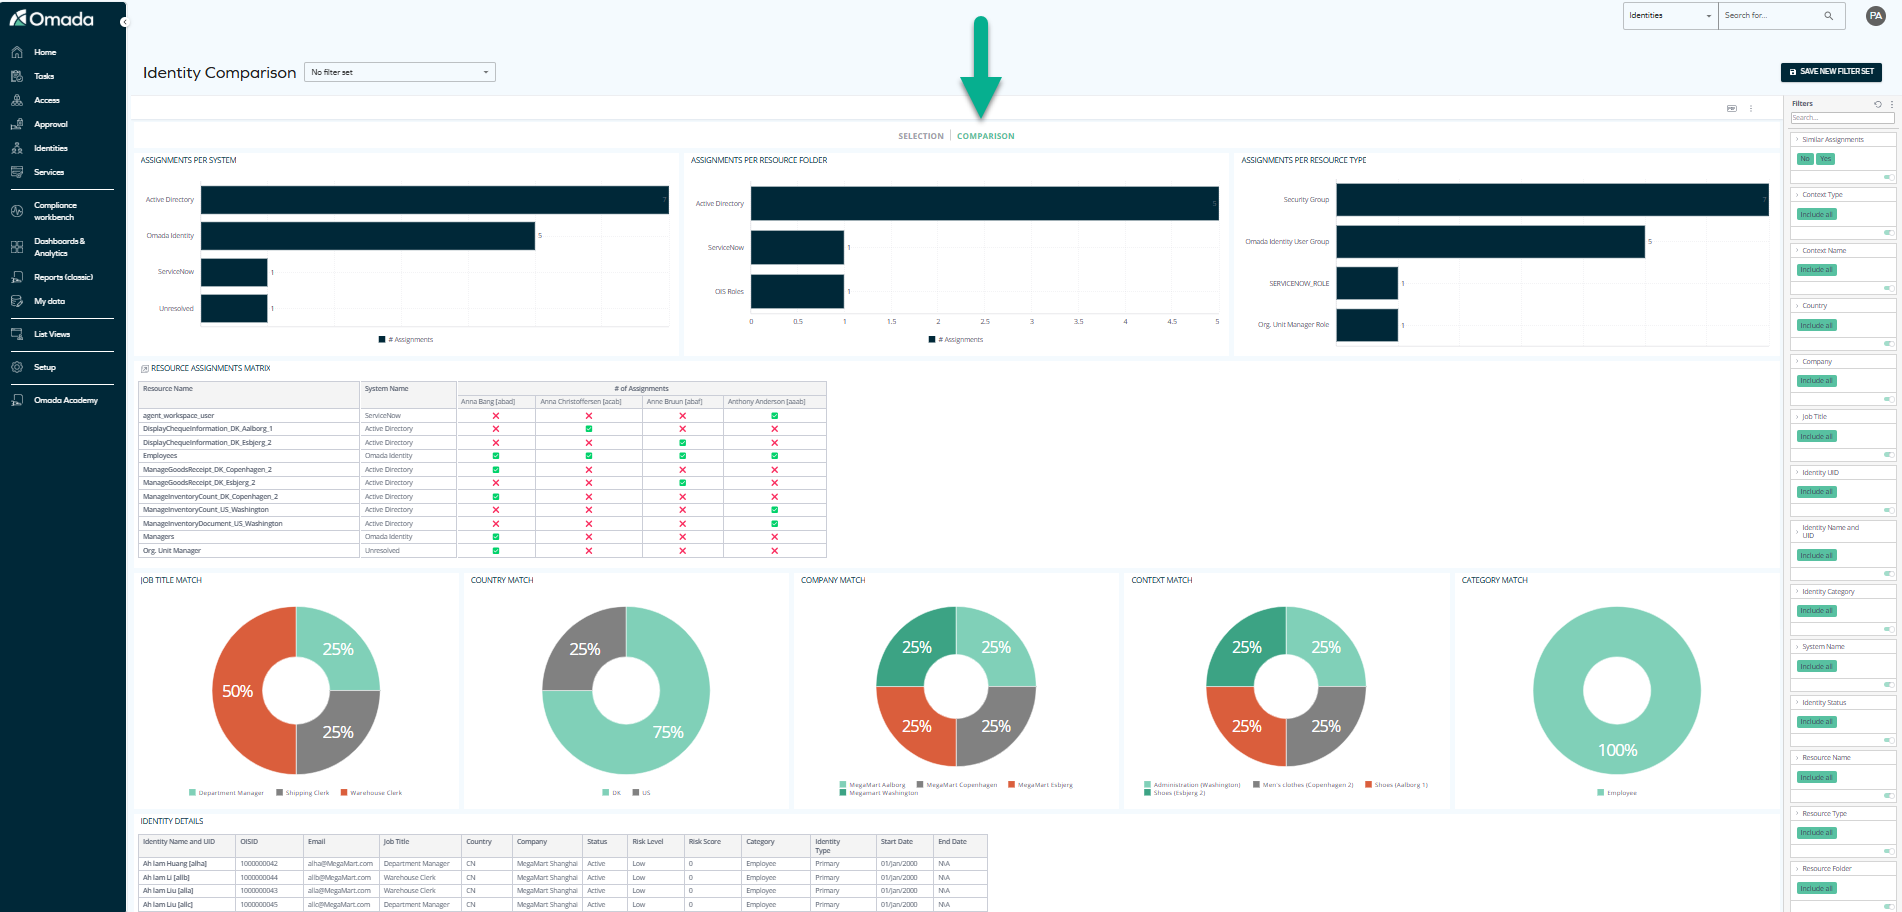The image size is (1902, 912).
Task: Click the Identities sidebar icon
Action: (17, 148)
